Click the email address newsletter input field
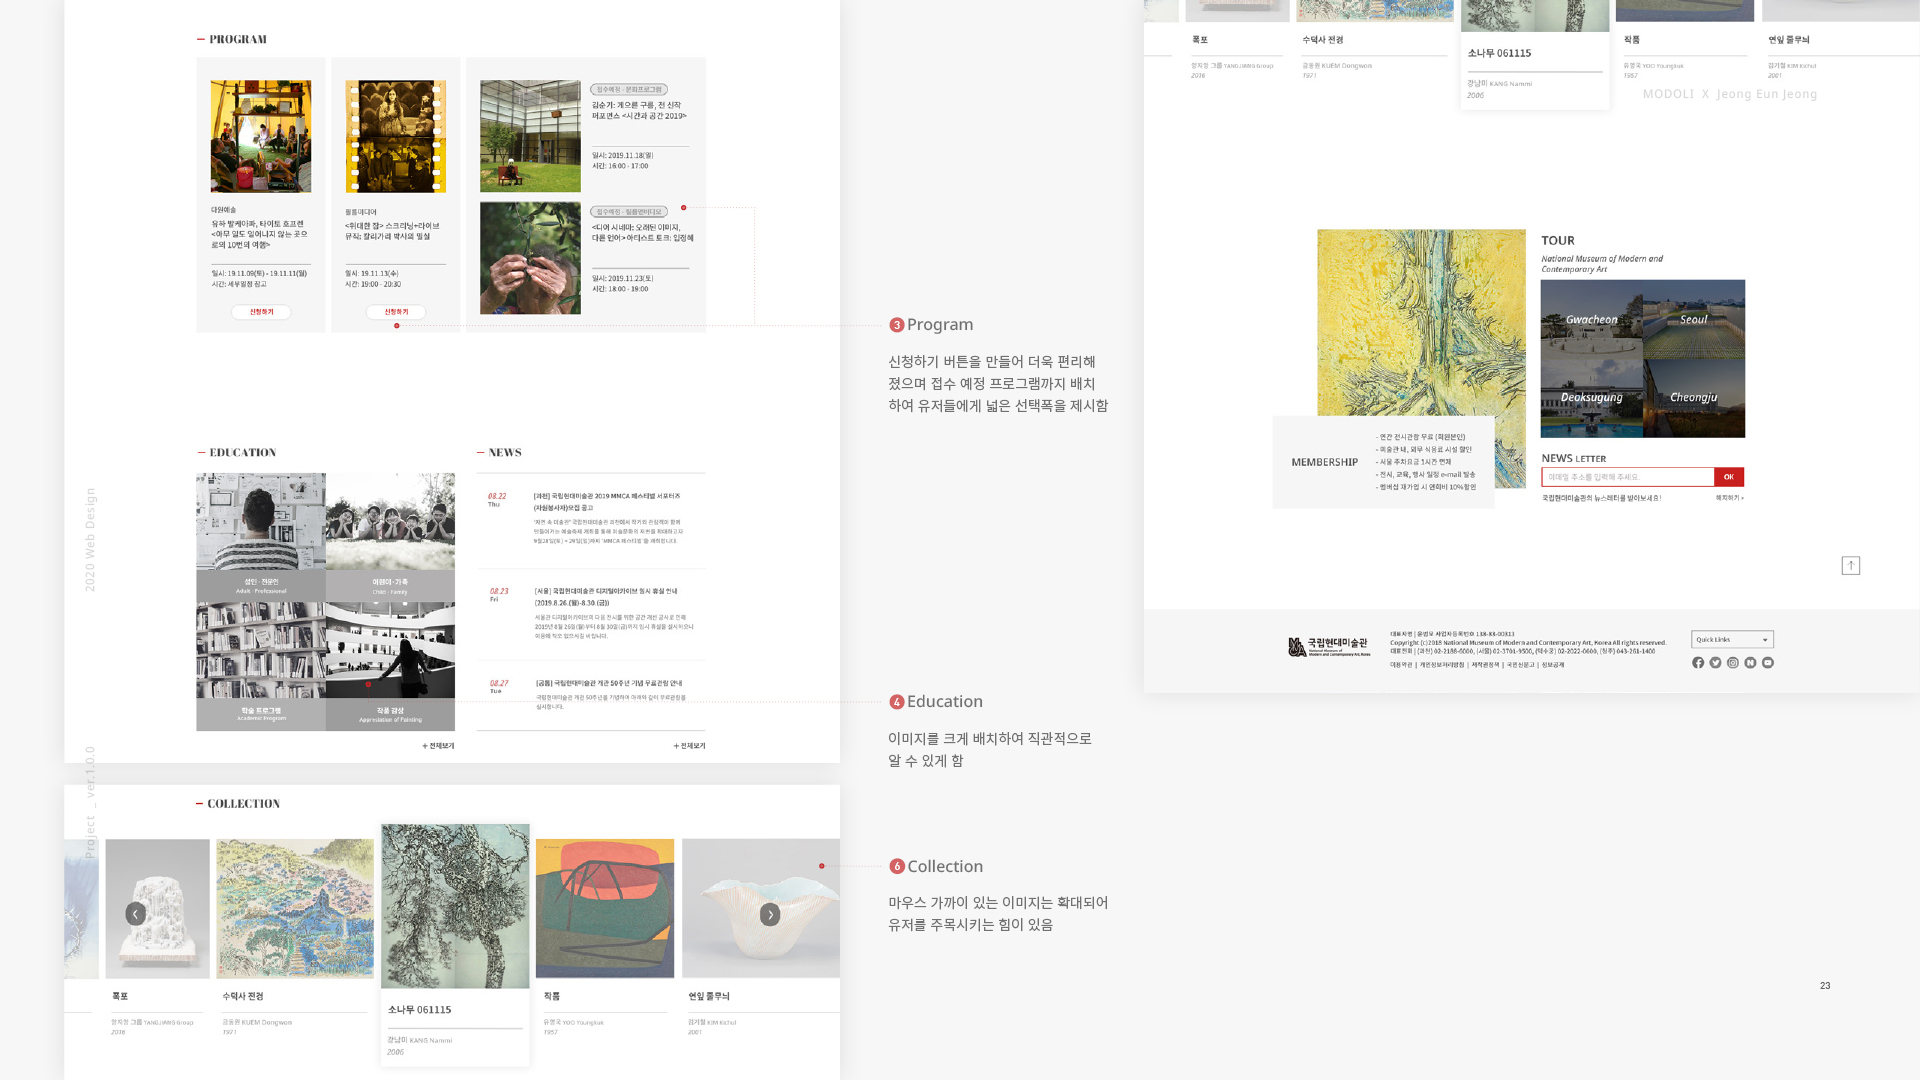This screenshot has width=1920, height=1080. (1628, 477)
